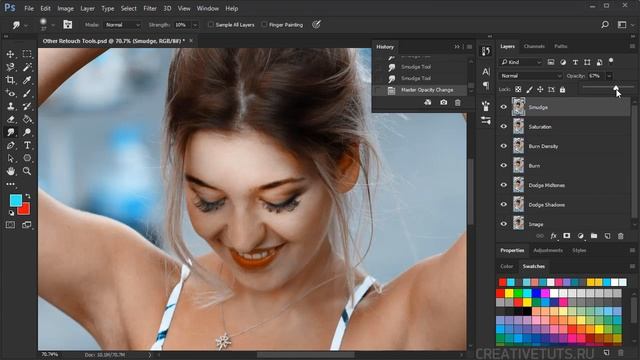Select the Paint Bucket tool

tap(27, 119)
